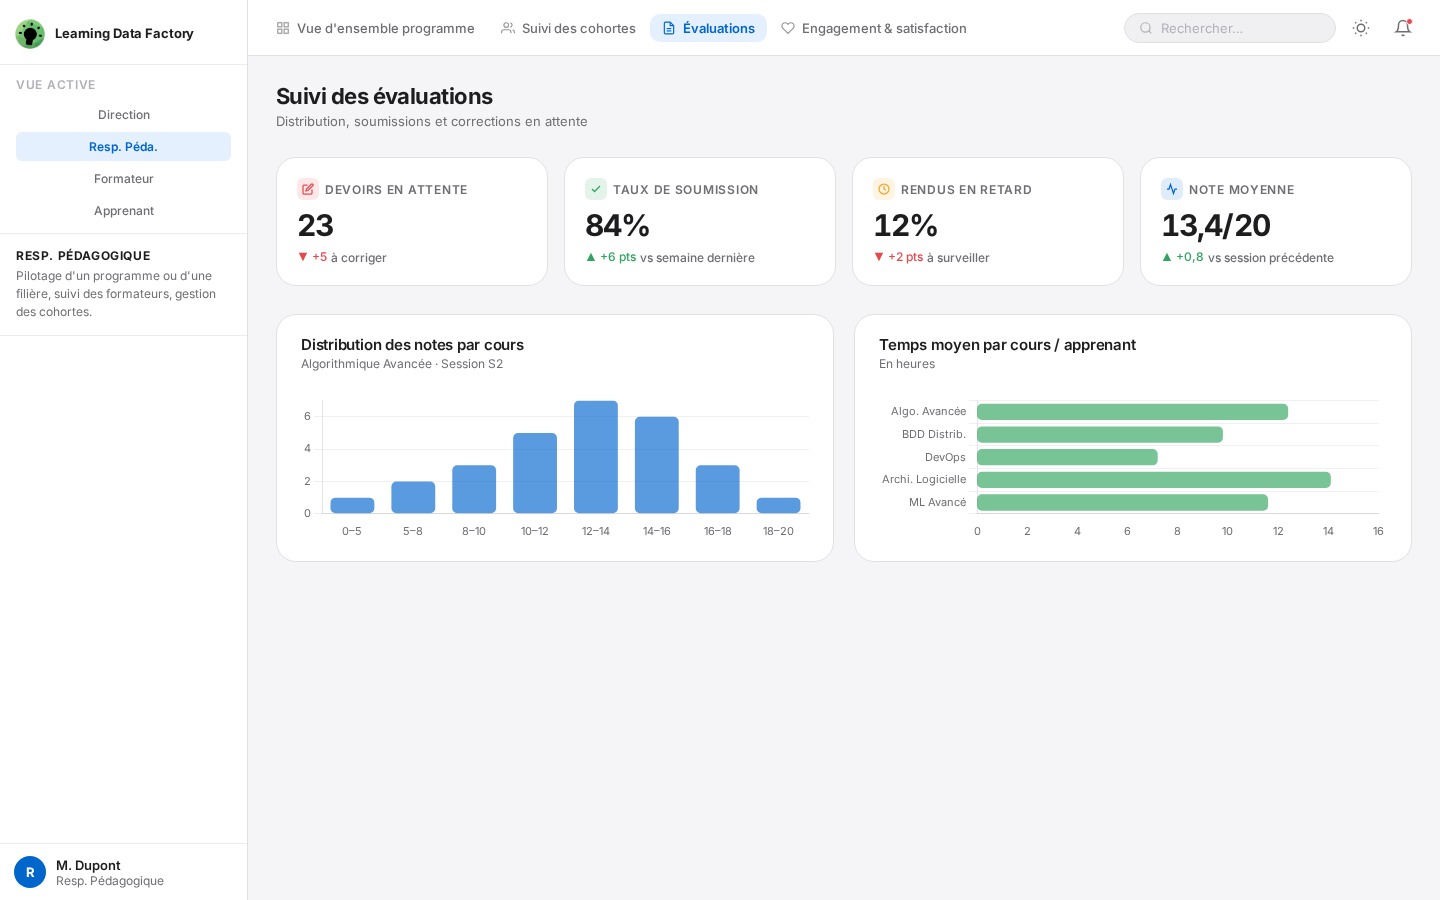Go to Engagement & satisfaction tab

[873, 28]
